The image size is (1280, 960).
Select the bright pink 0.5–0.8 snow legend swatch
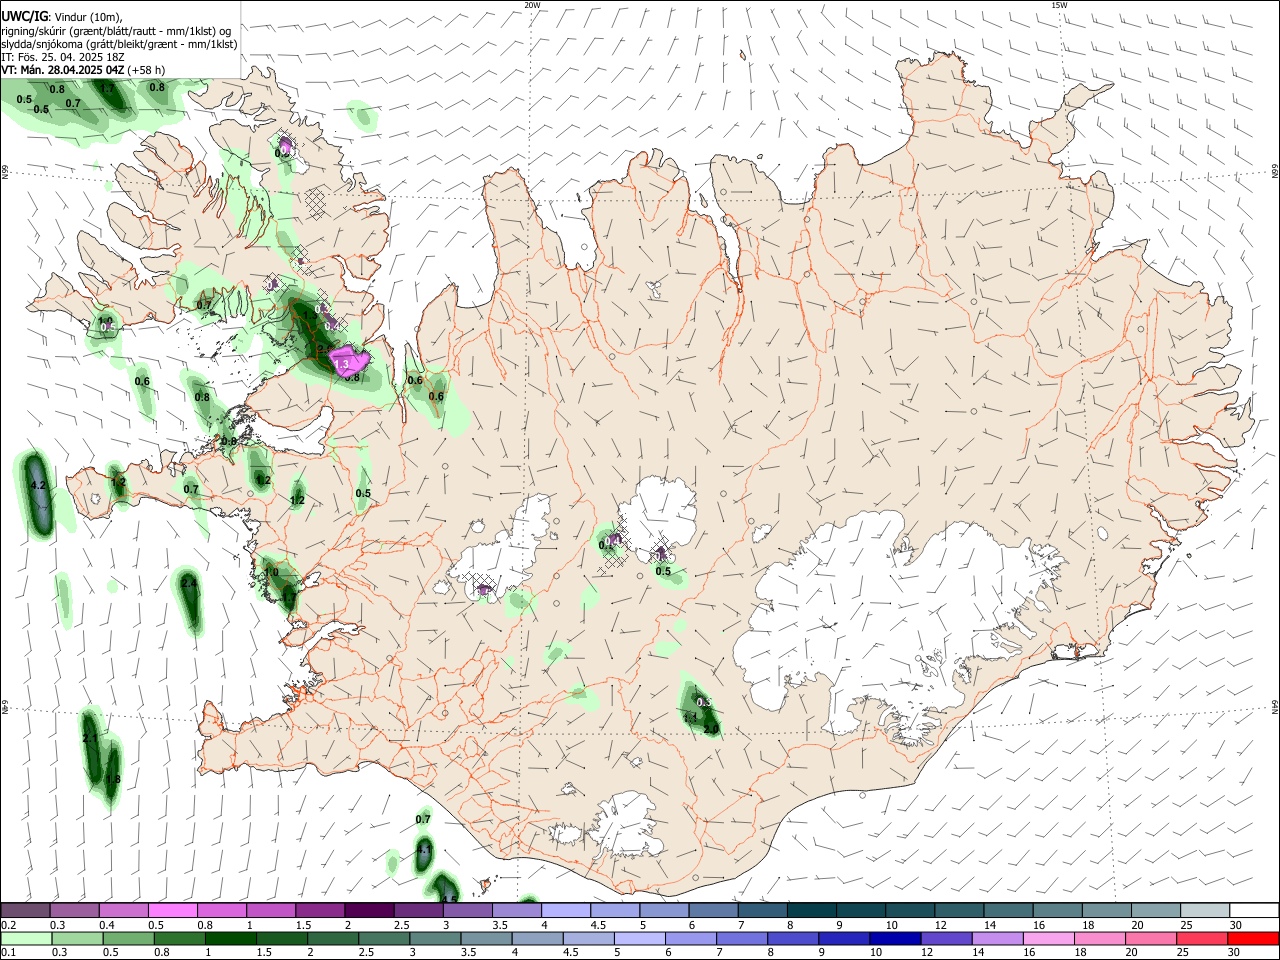tap(173, 911)
